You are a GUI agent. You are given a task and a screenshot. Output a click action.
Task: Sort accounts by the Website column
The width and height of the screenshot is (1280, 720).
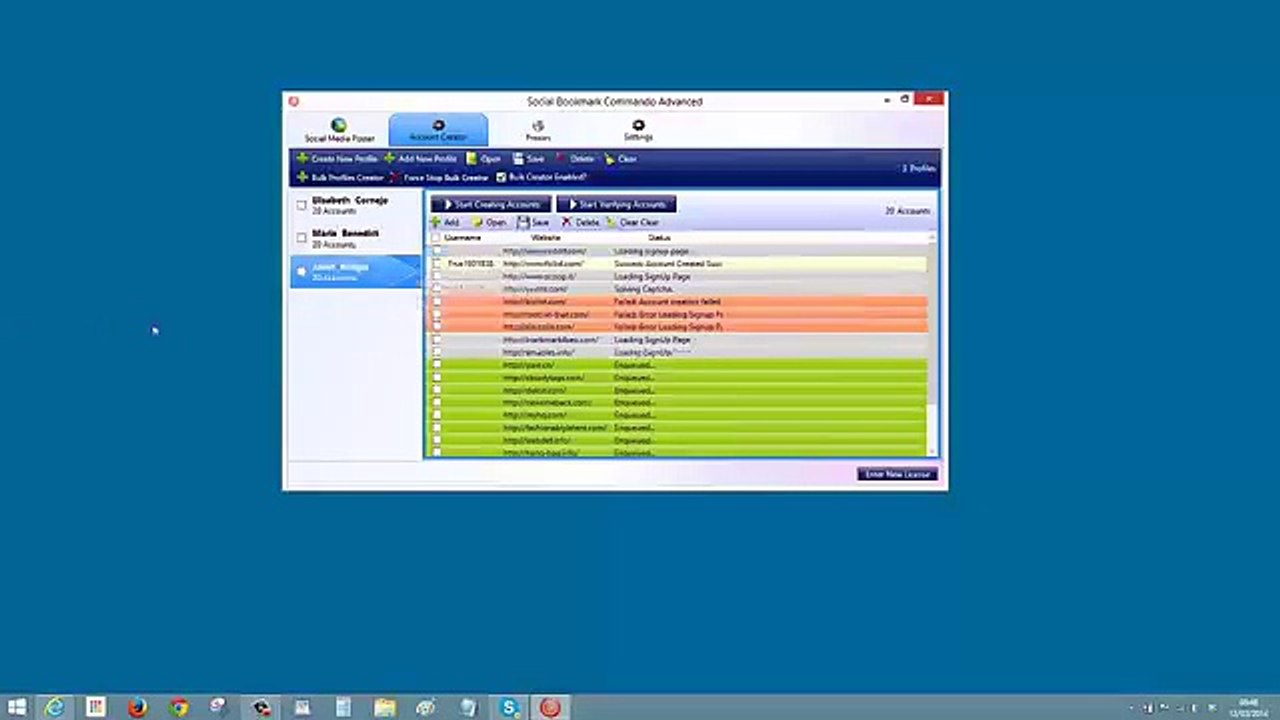546,238
